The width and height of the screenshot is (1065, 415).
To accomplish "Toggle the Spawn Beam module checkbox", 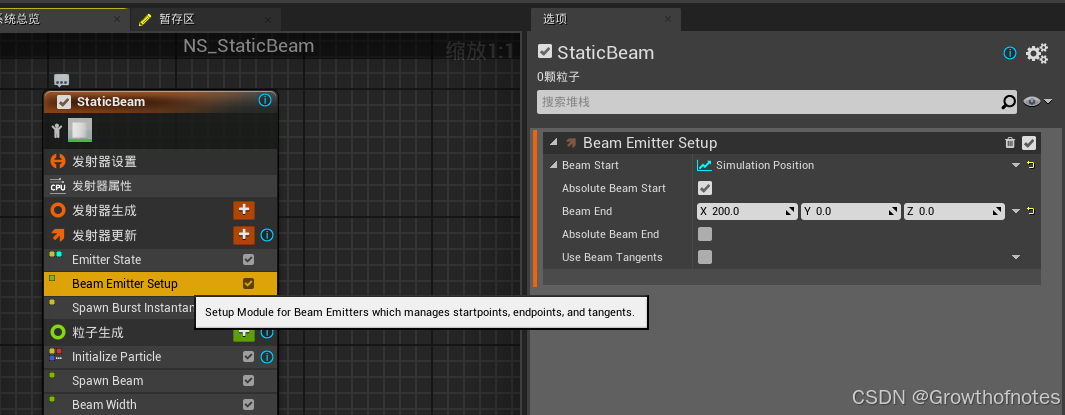I will pyautogui.click(x=249, y=380).
